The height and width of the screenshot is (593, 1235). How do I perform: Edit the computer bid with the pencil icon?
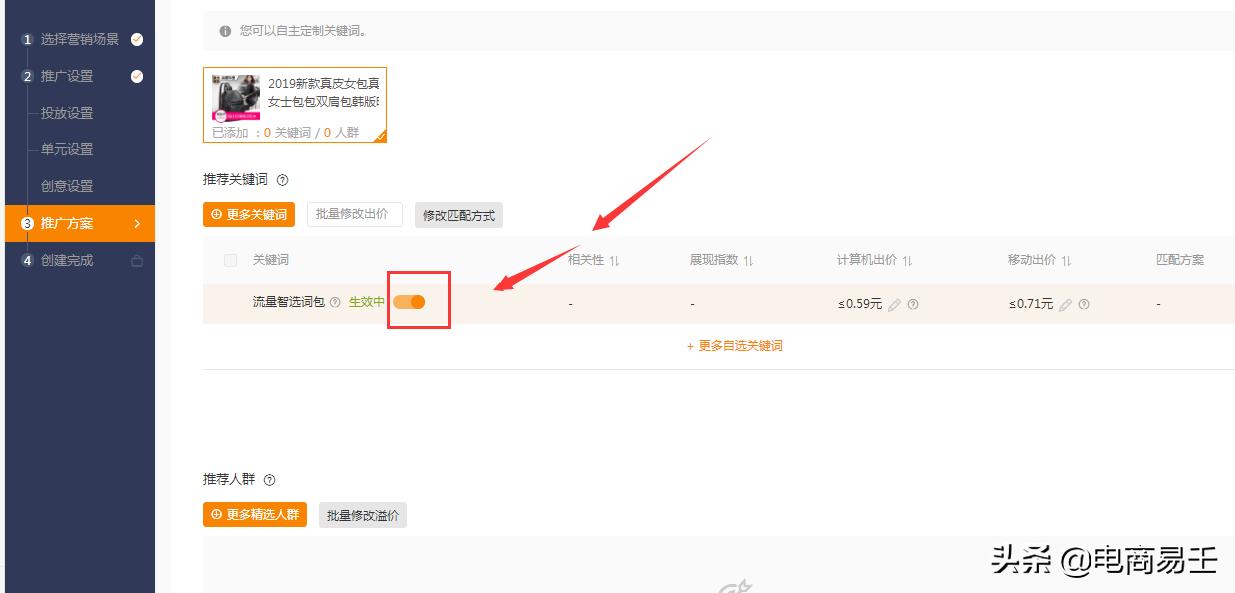pyautogui.click(x=895, y=303)
